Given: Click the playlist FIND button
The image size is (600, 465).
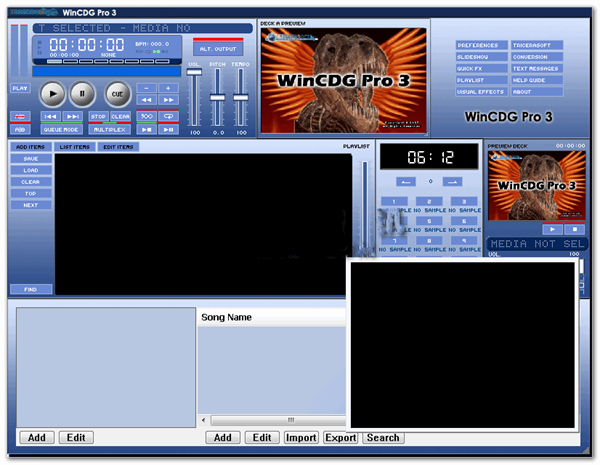Looking at the screenshot, I should click(x=31, y=290).
